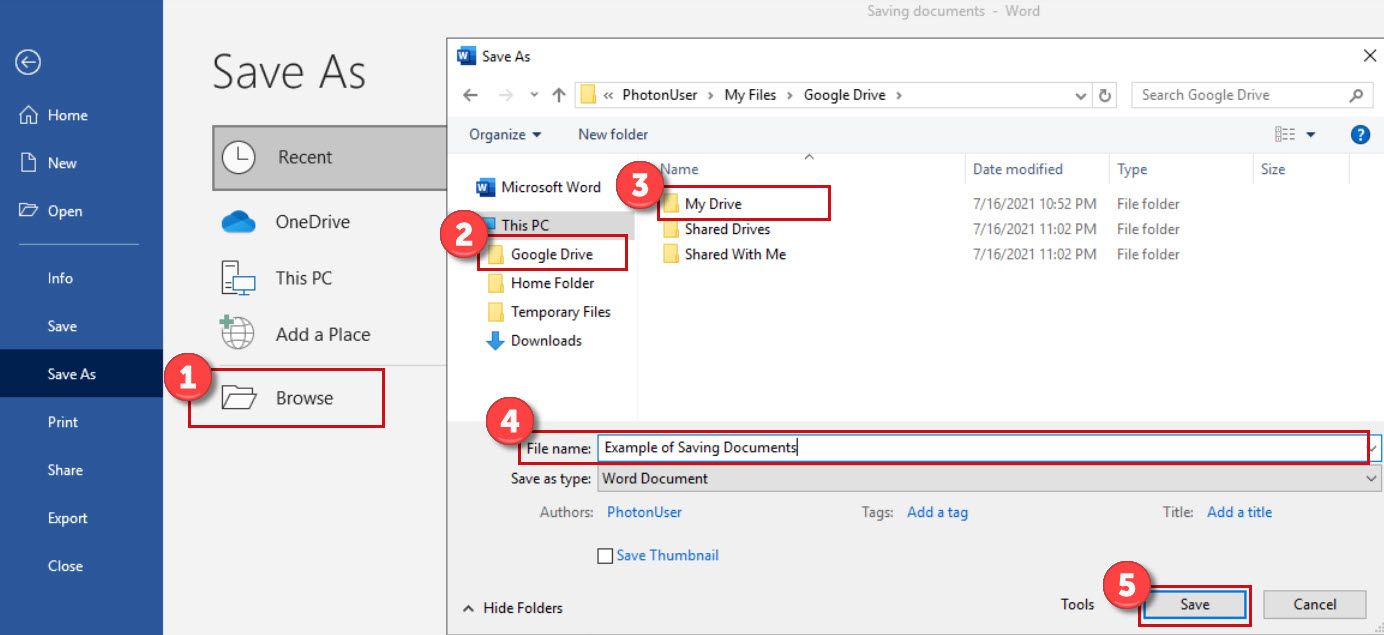Close the Save As dialog window
The image size is (1384, 635).
tap(1369, 57)
